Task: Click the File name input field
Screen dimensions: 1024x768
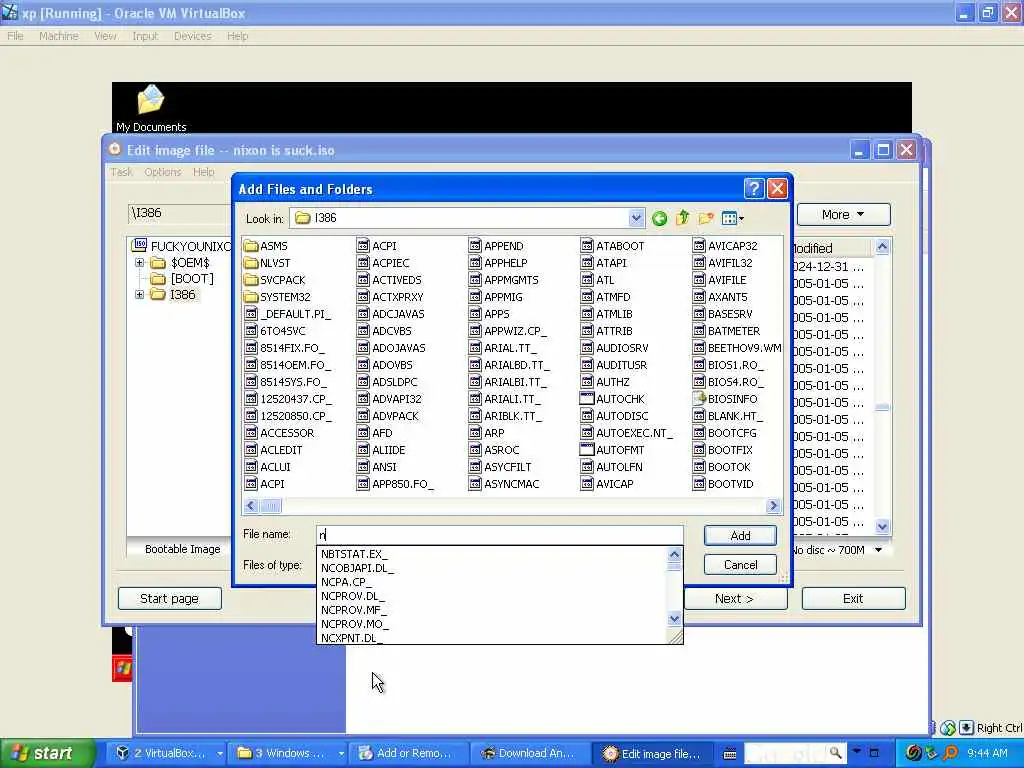Action: [x=499, y=535]
